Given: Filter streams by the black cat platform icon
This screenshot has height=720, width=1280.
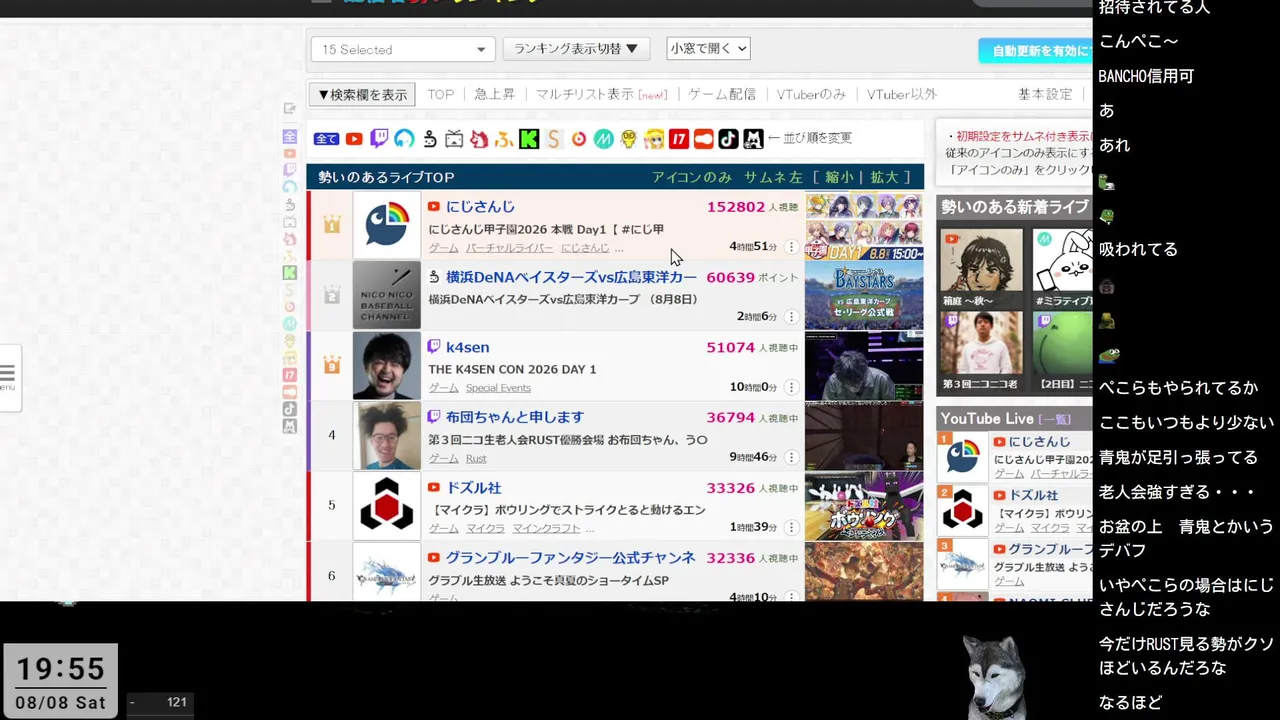Looking at the screenshot, I should click(x=753, y=139).
